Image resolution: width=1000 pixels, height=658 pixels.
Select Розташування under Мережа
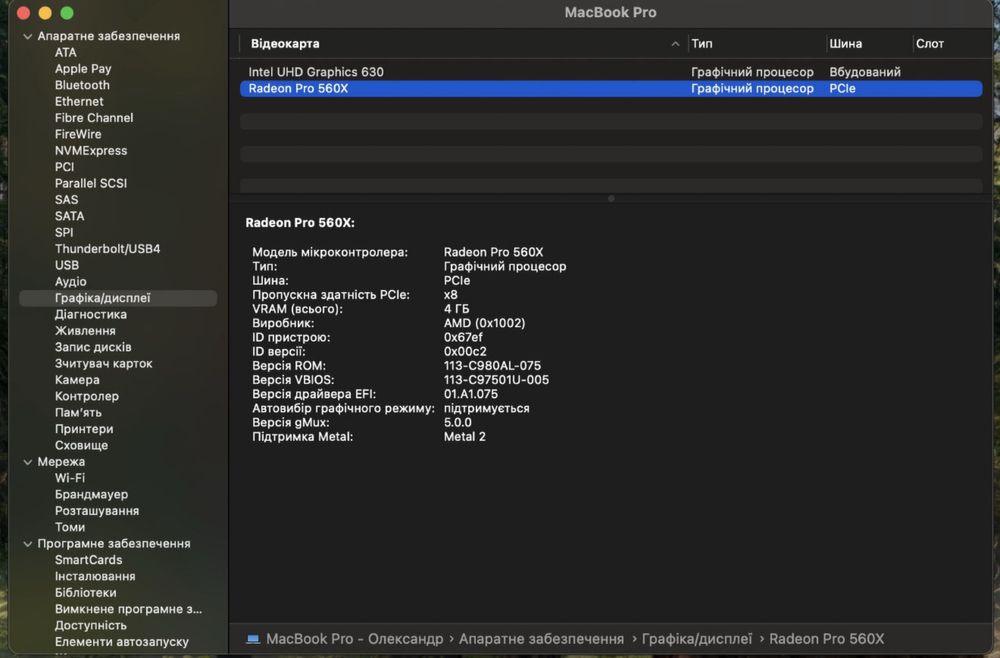coord(97,511)
